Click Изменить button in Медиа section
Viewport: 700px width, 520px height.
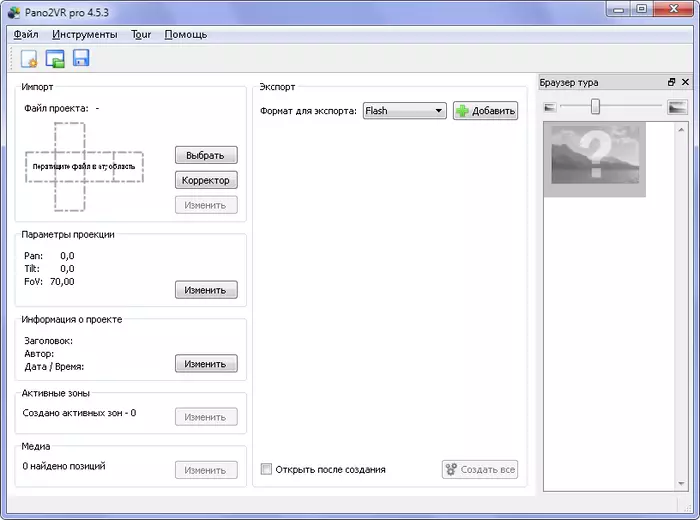point(206,470)
